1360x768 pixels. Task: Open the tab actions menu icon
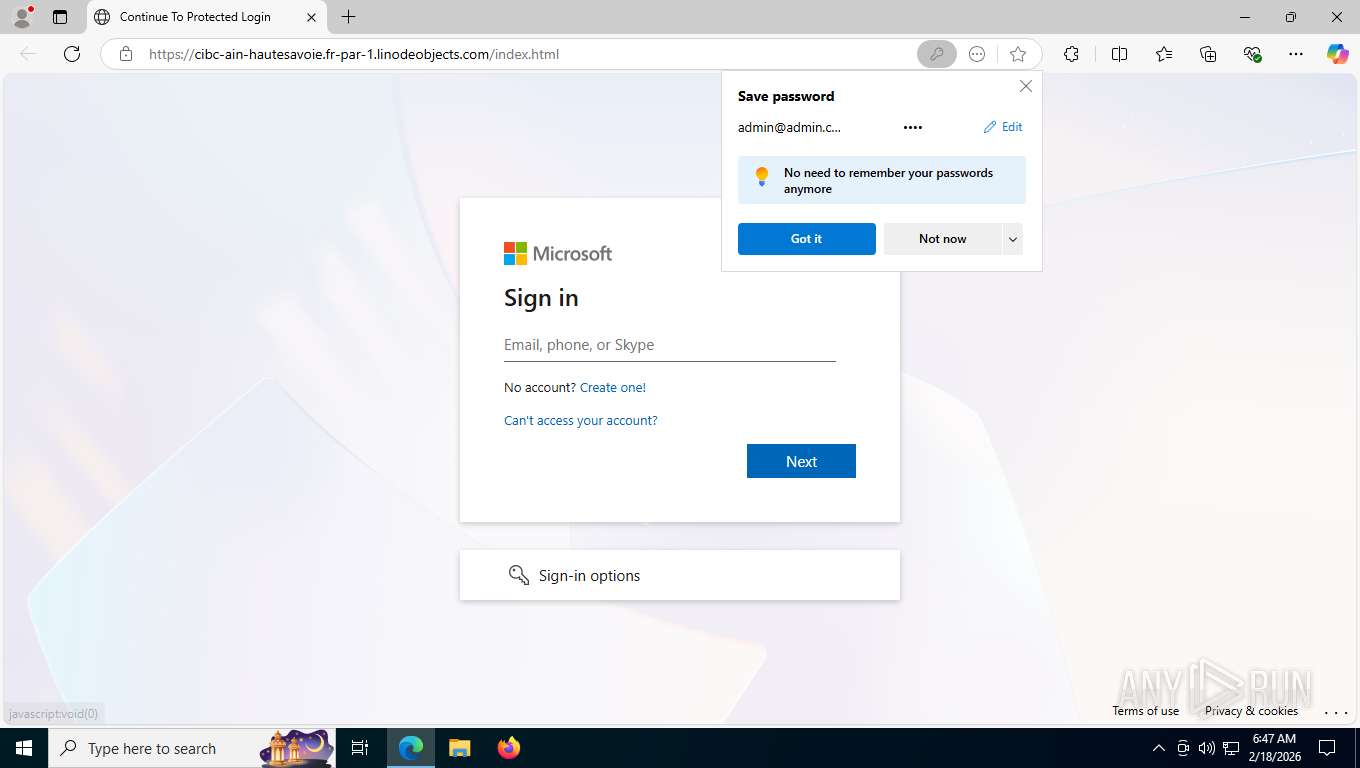tap(60, 17)
